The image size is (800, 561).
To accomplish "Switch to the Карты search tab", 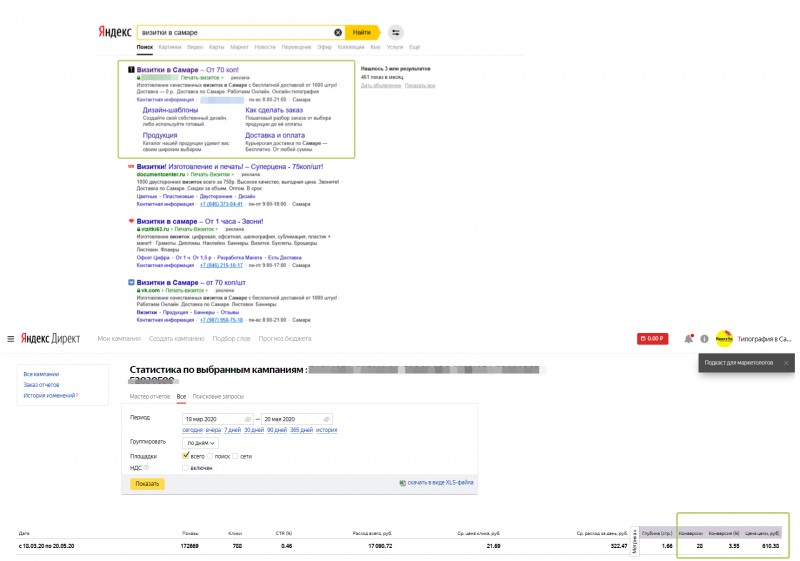I will click(x=217, y=47).
